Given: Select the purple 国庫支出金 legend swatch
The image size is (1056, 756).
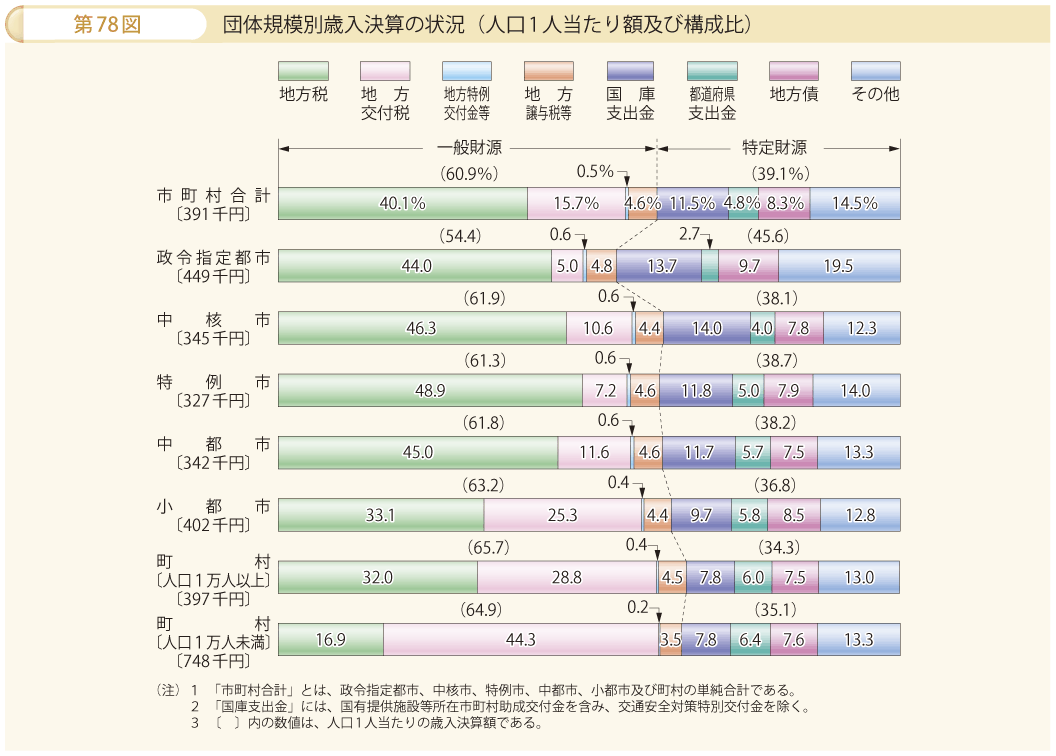Looking at the screenshot, I should click(630, 71).
